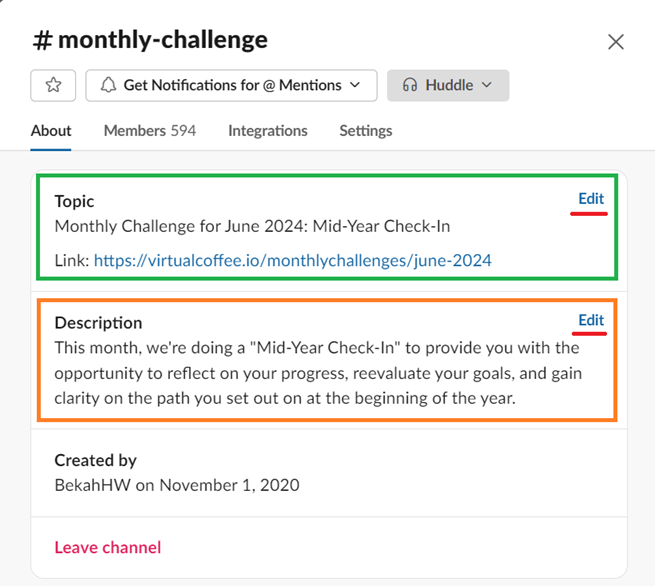Open the Huddle dropdown arrow
The width and height of the screenshot is (655, 586).
487,86
